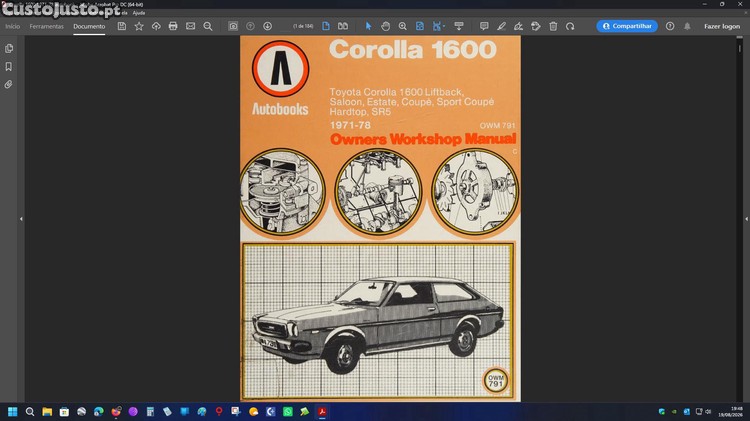Open File Explorer from the taskbar
The image size is (750, 421).
[x=47, y=412]
